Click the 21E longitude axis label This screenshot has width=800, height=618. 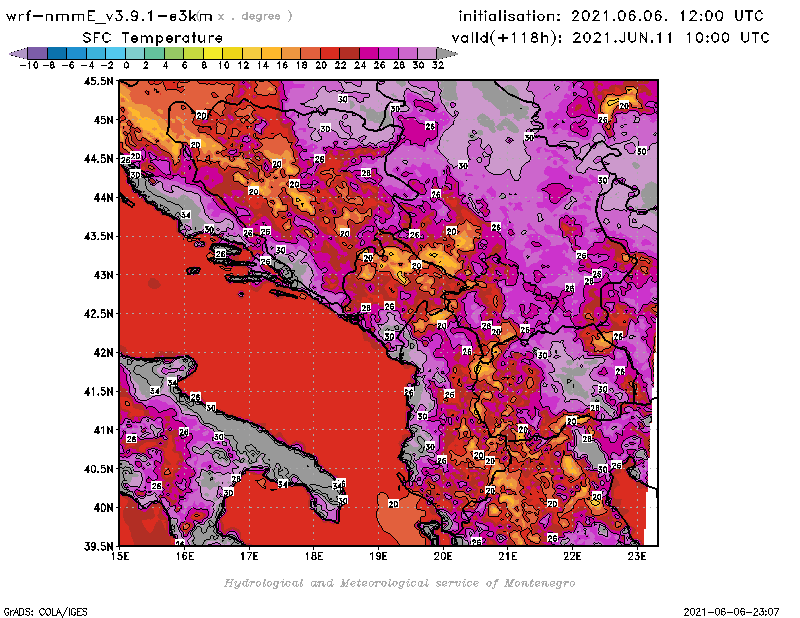point(508,556)
